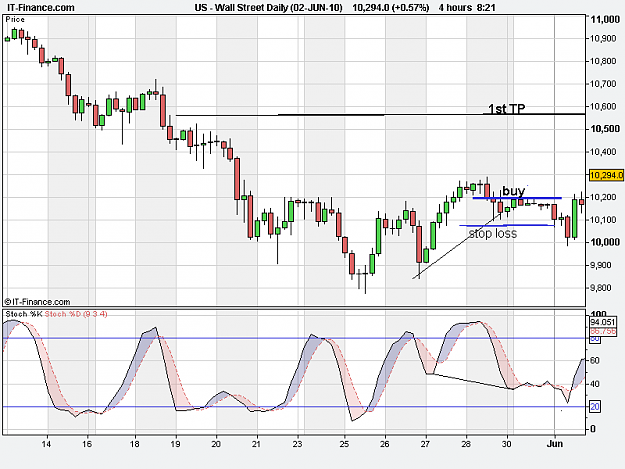Screen dimensions: 625x469
Task: Click the 9,900 price axis label
Action: pos(601,265)
